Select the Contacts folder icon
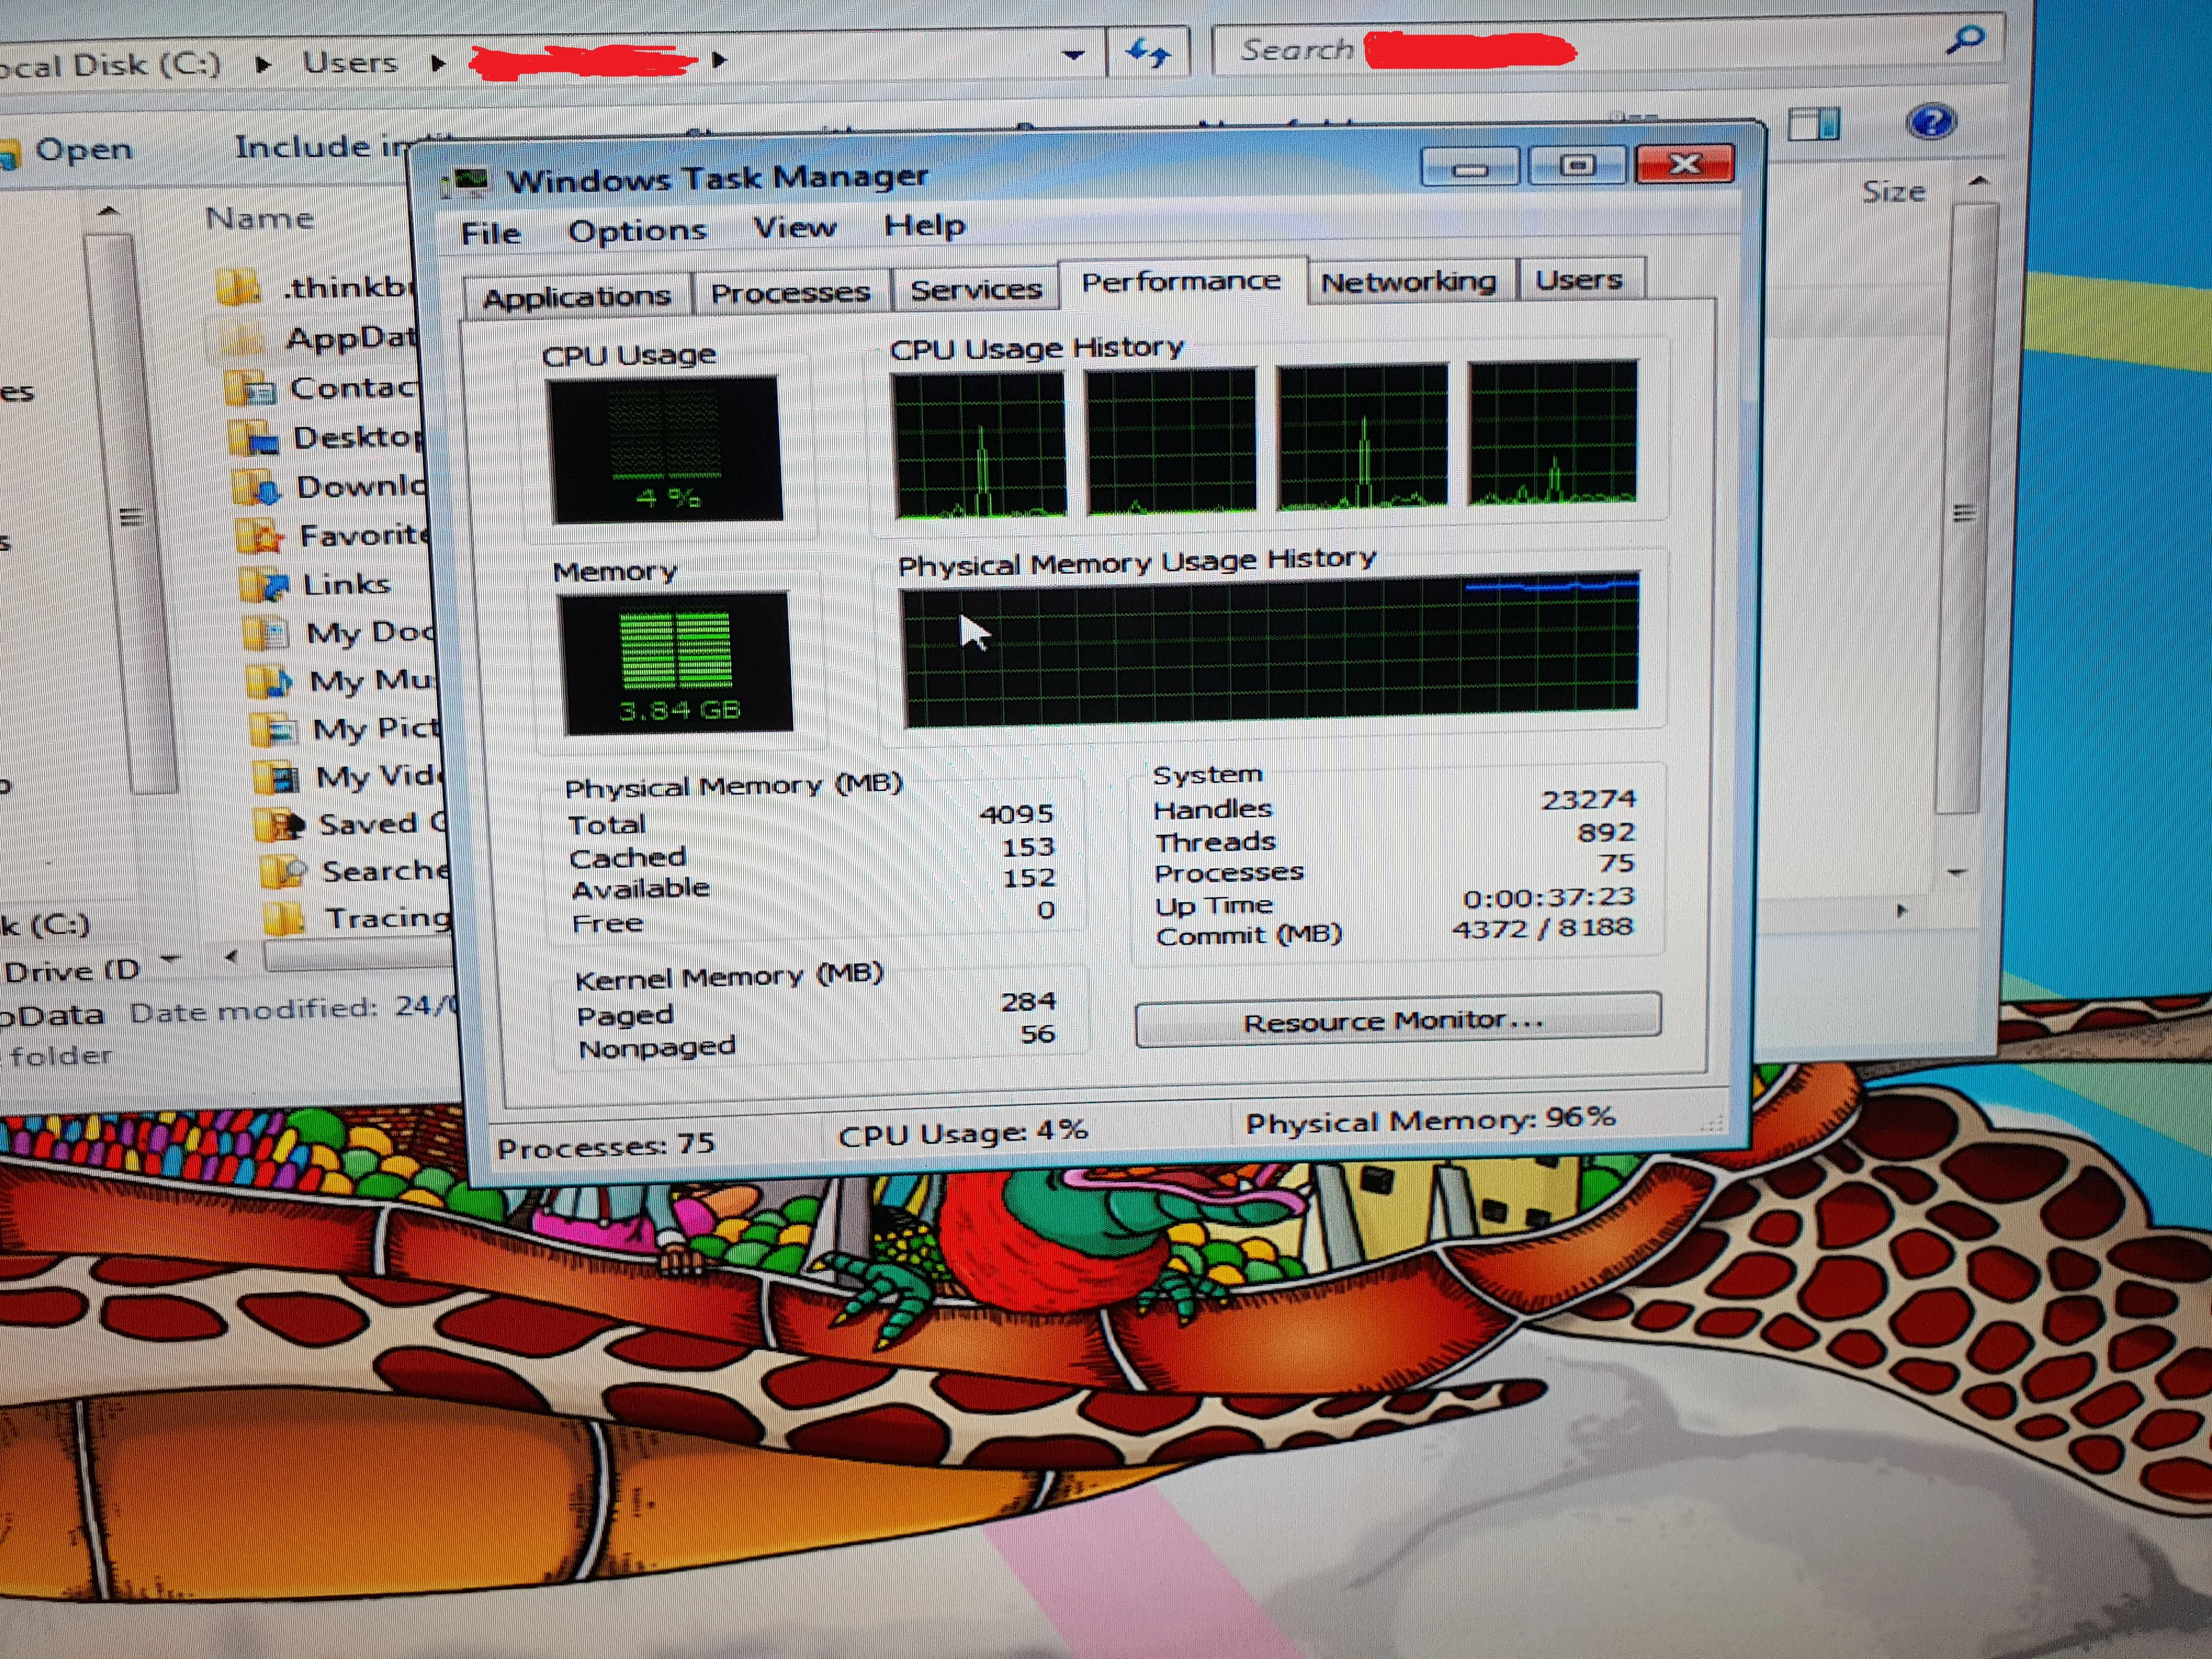Viewport: 2212px width, 1659px height. (250, 388)
